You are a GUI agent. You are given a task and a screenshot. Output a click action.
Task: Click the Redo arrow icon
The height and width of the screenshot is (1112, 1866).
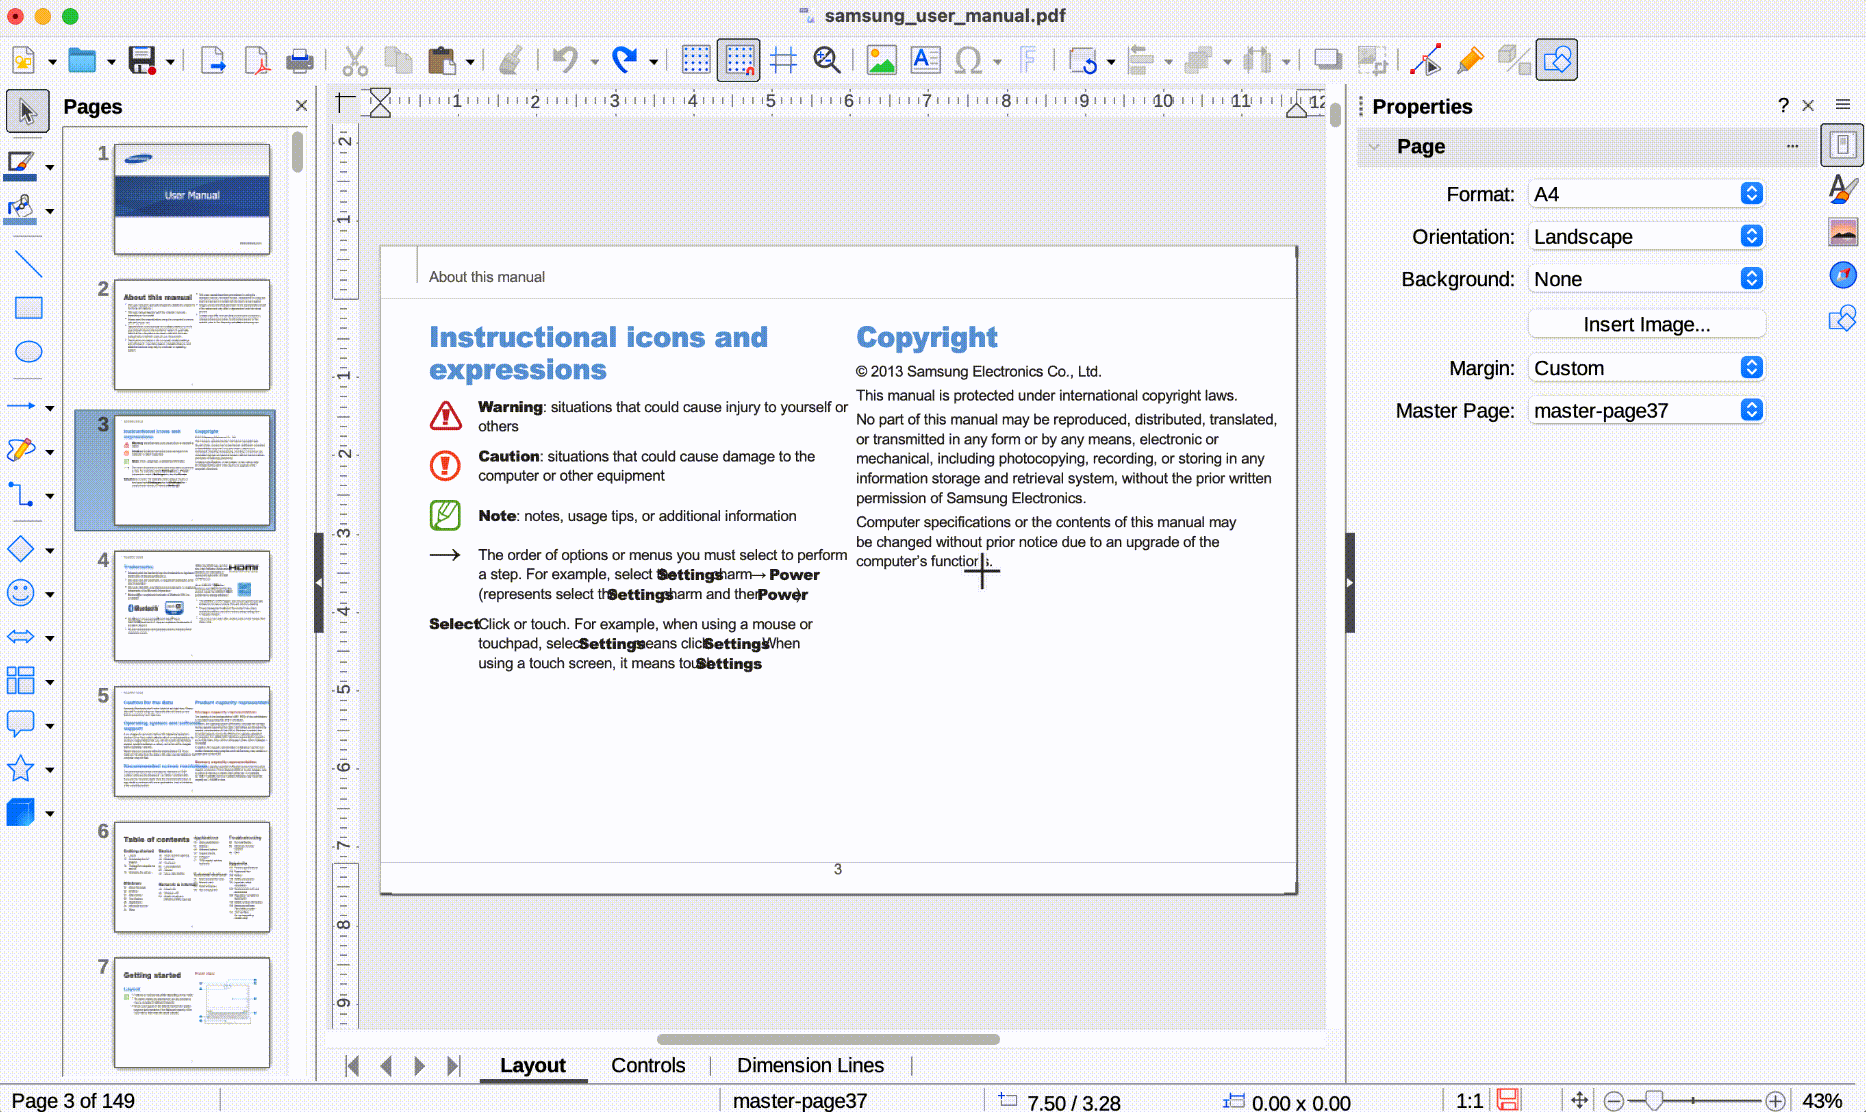pyautogui.click(x=625, y=61)
